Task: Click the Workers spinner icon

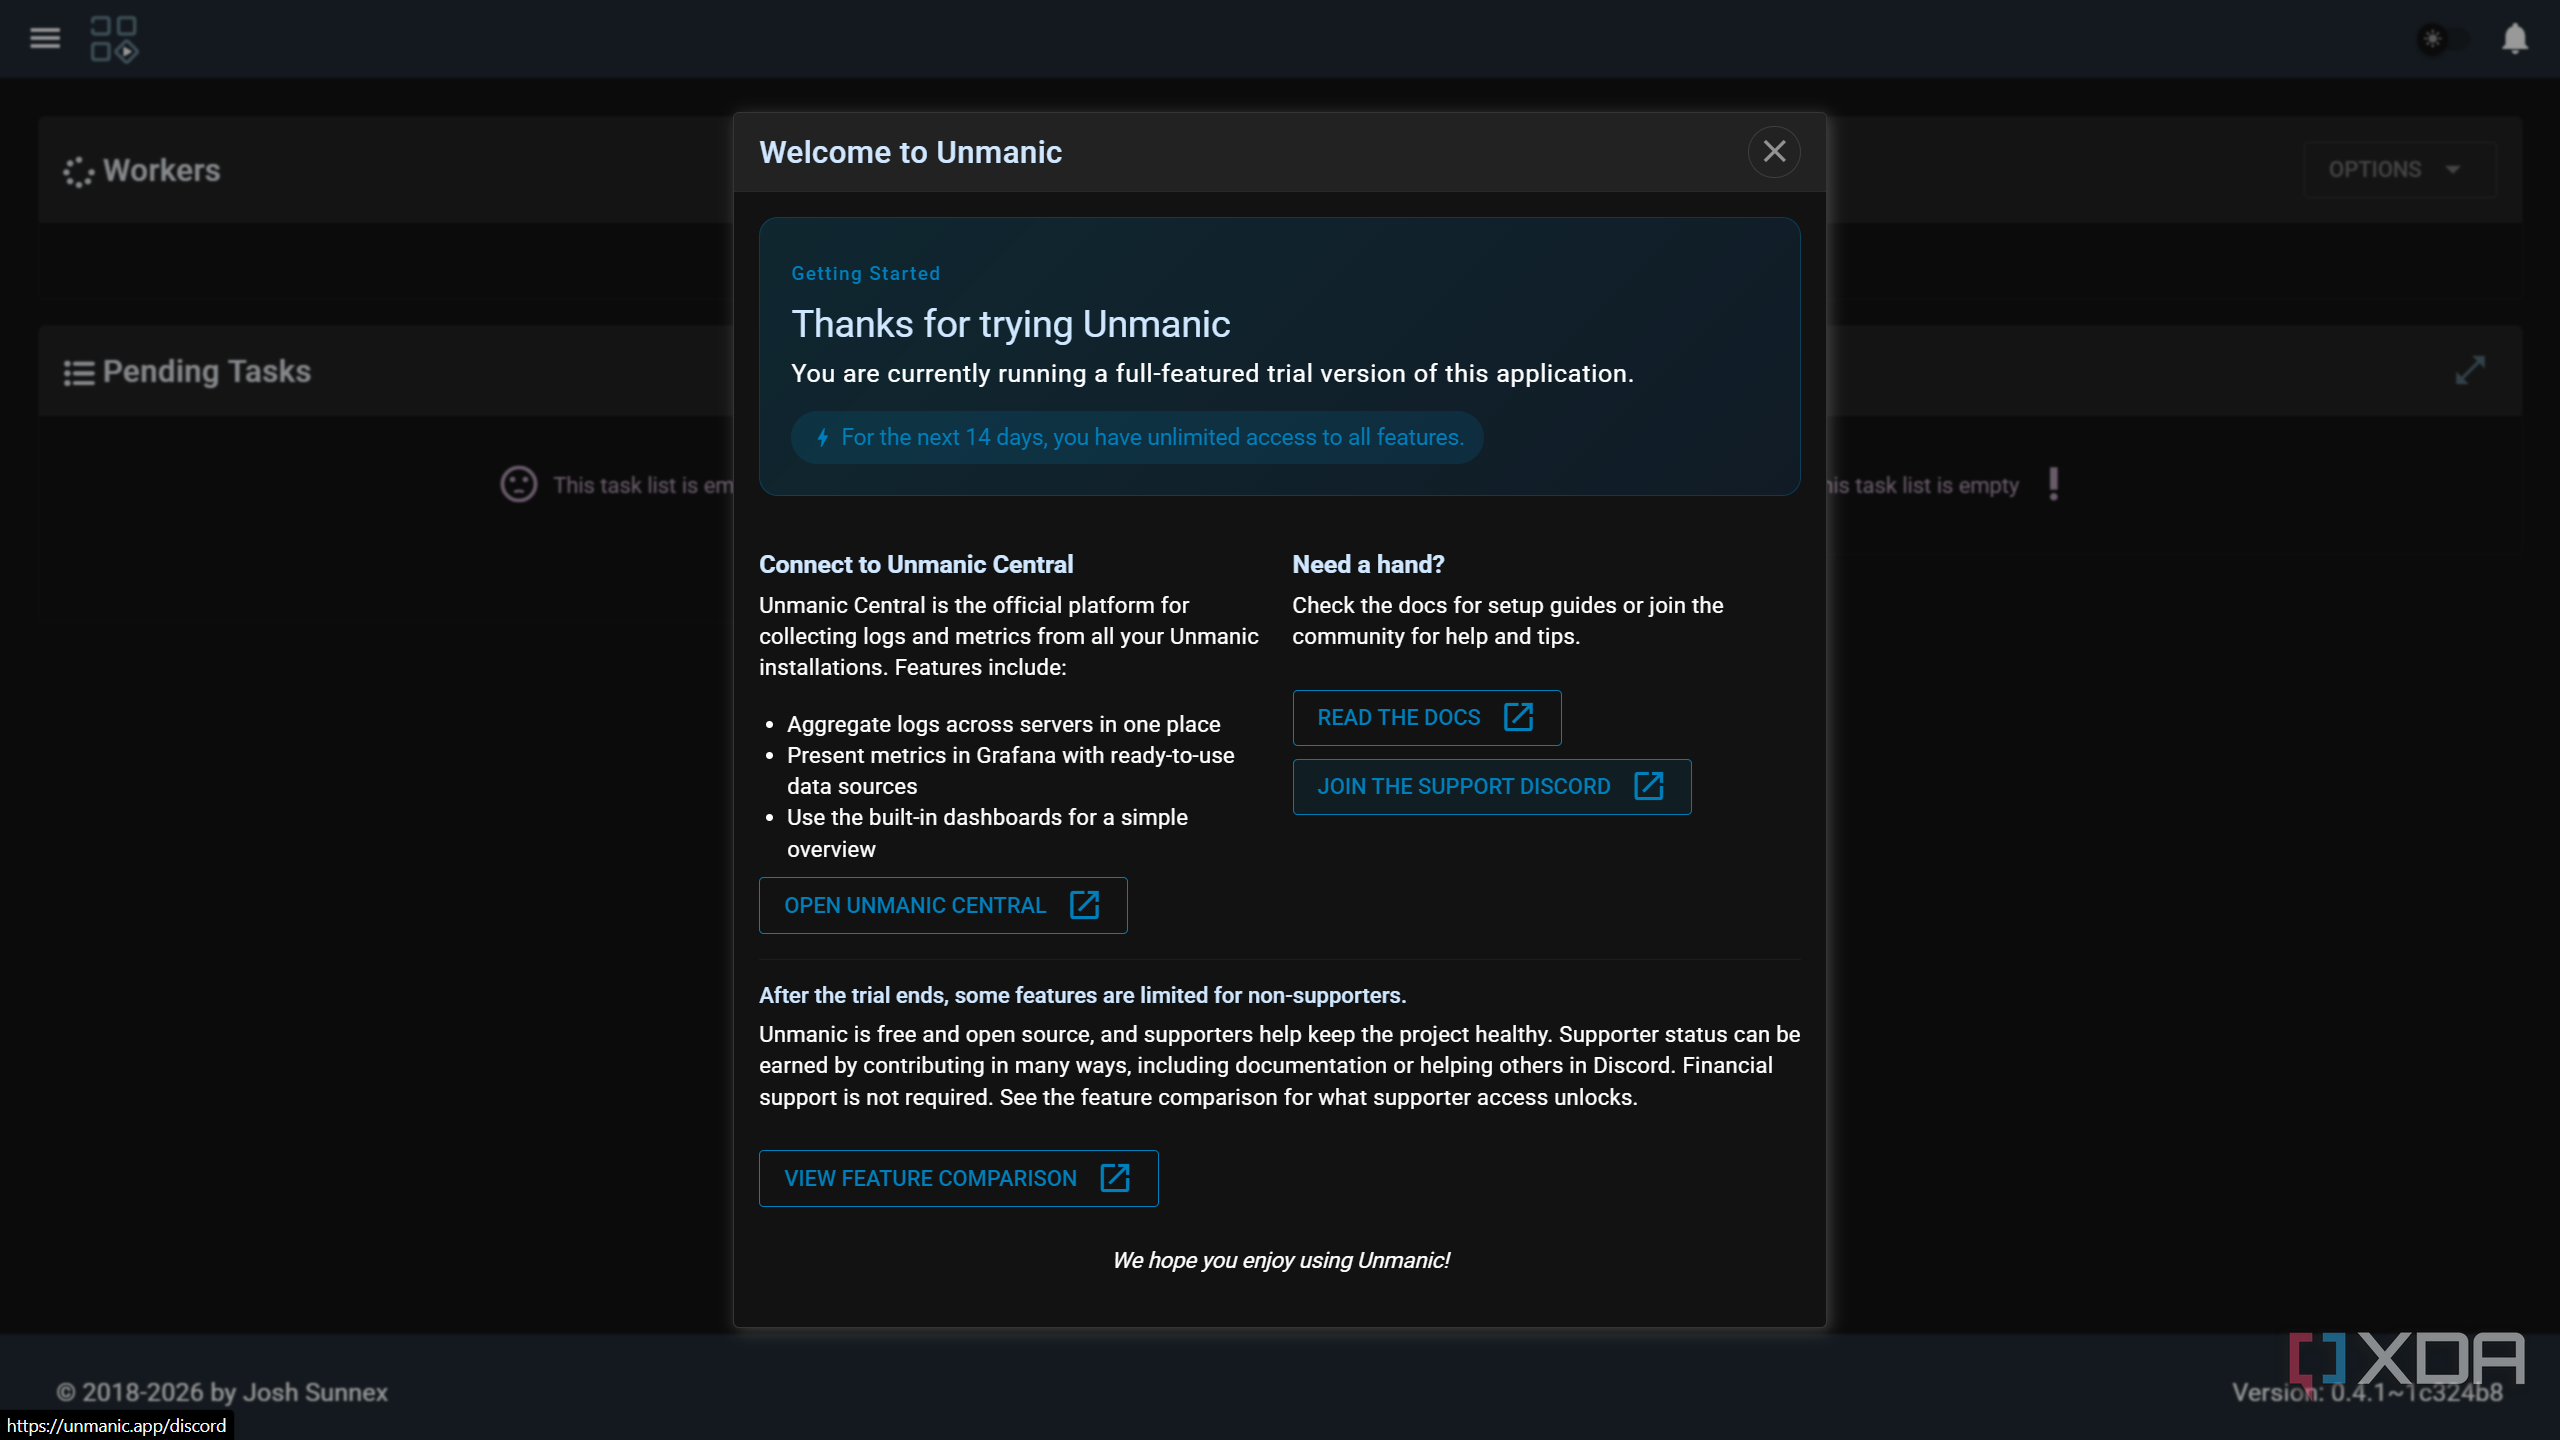Action: click(x=78, y=171)
